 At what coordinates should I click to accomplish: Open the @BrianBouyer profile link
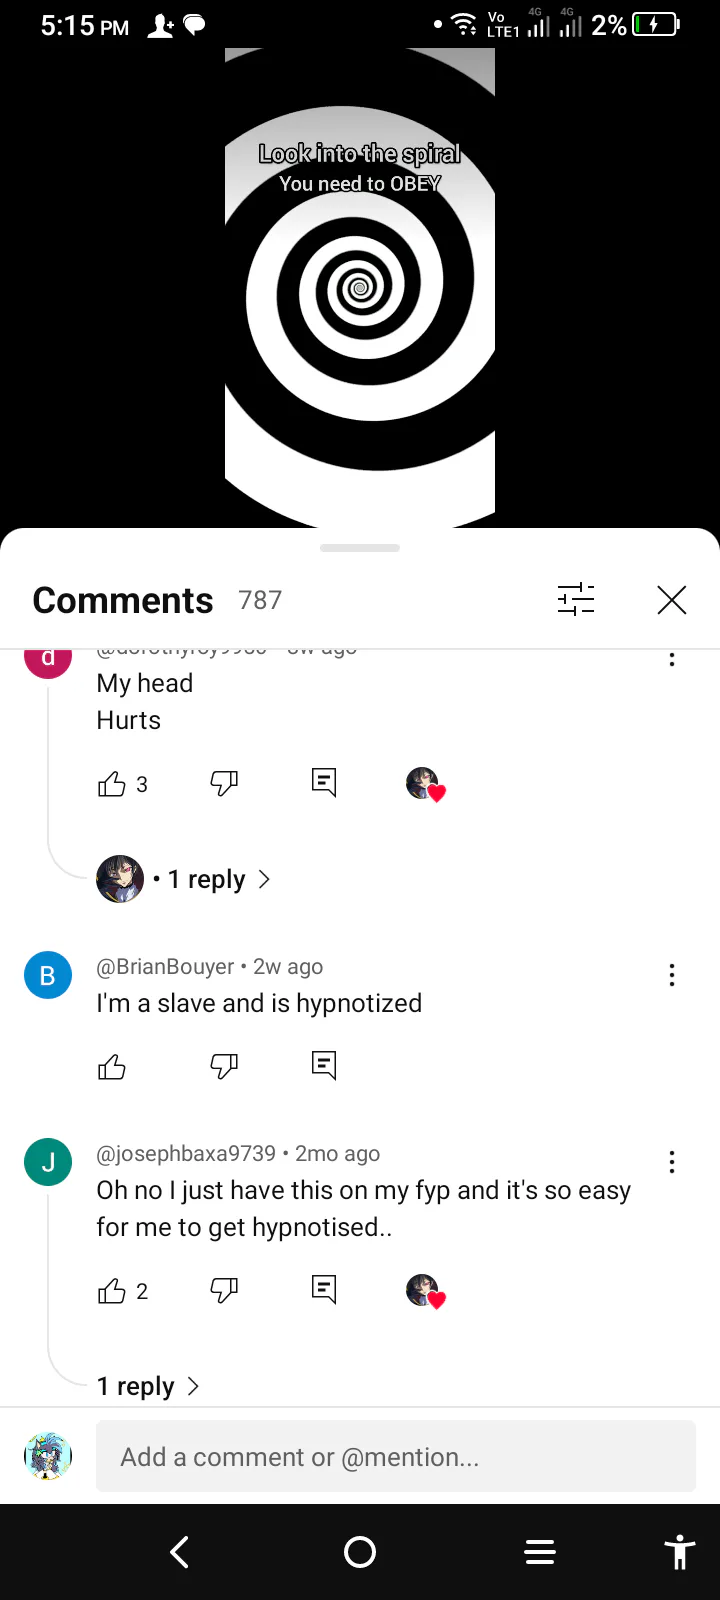pyautogui.click(x=165, y=967)
